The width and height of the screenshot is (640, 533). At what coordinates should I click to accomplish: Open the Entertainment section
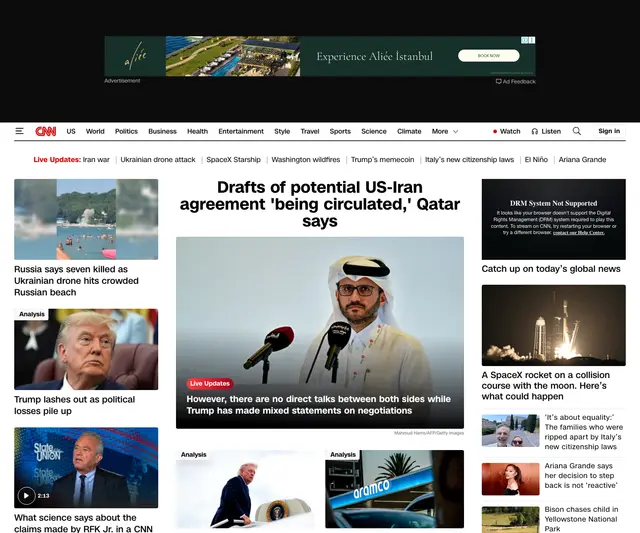(241, 131)
